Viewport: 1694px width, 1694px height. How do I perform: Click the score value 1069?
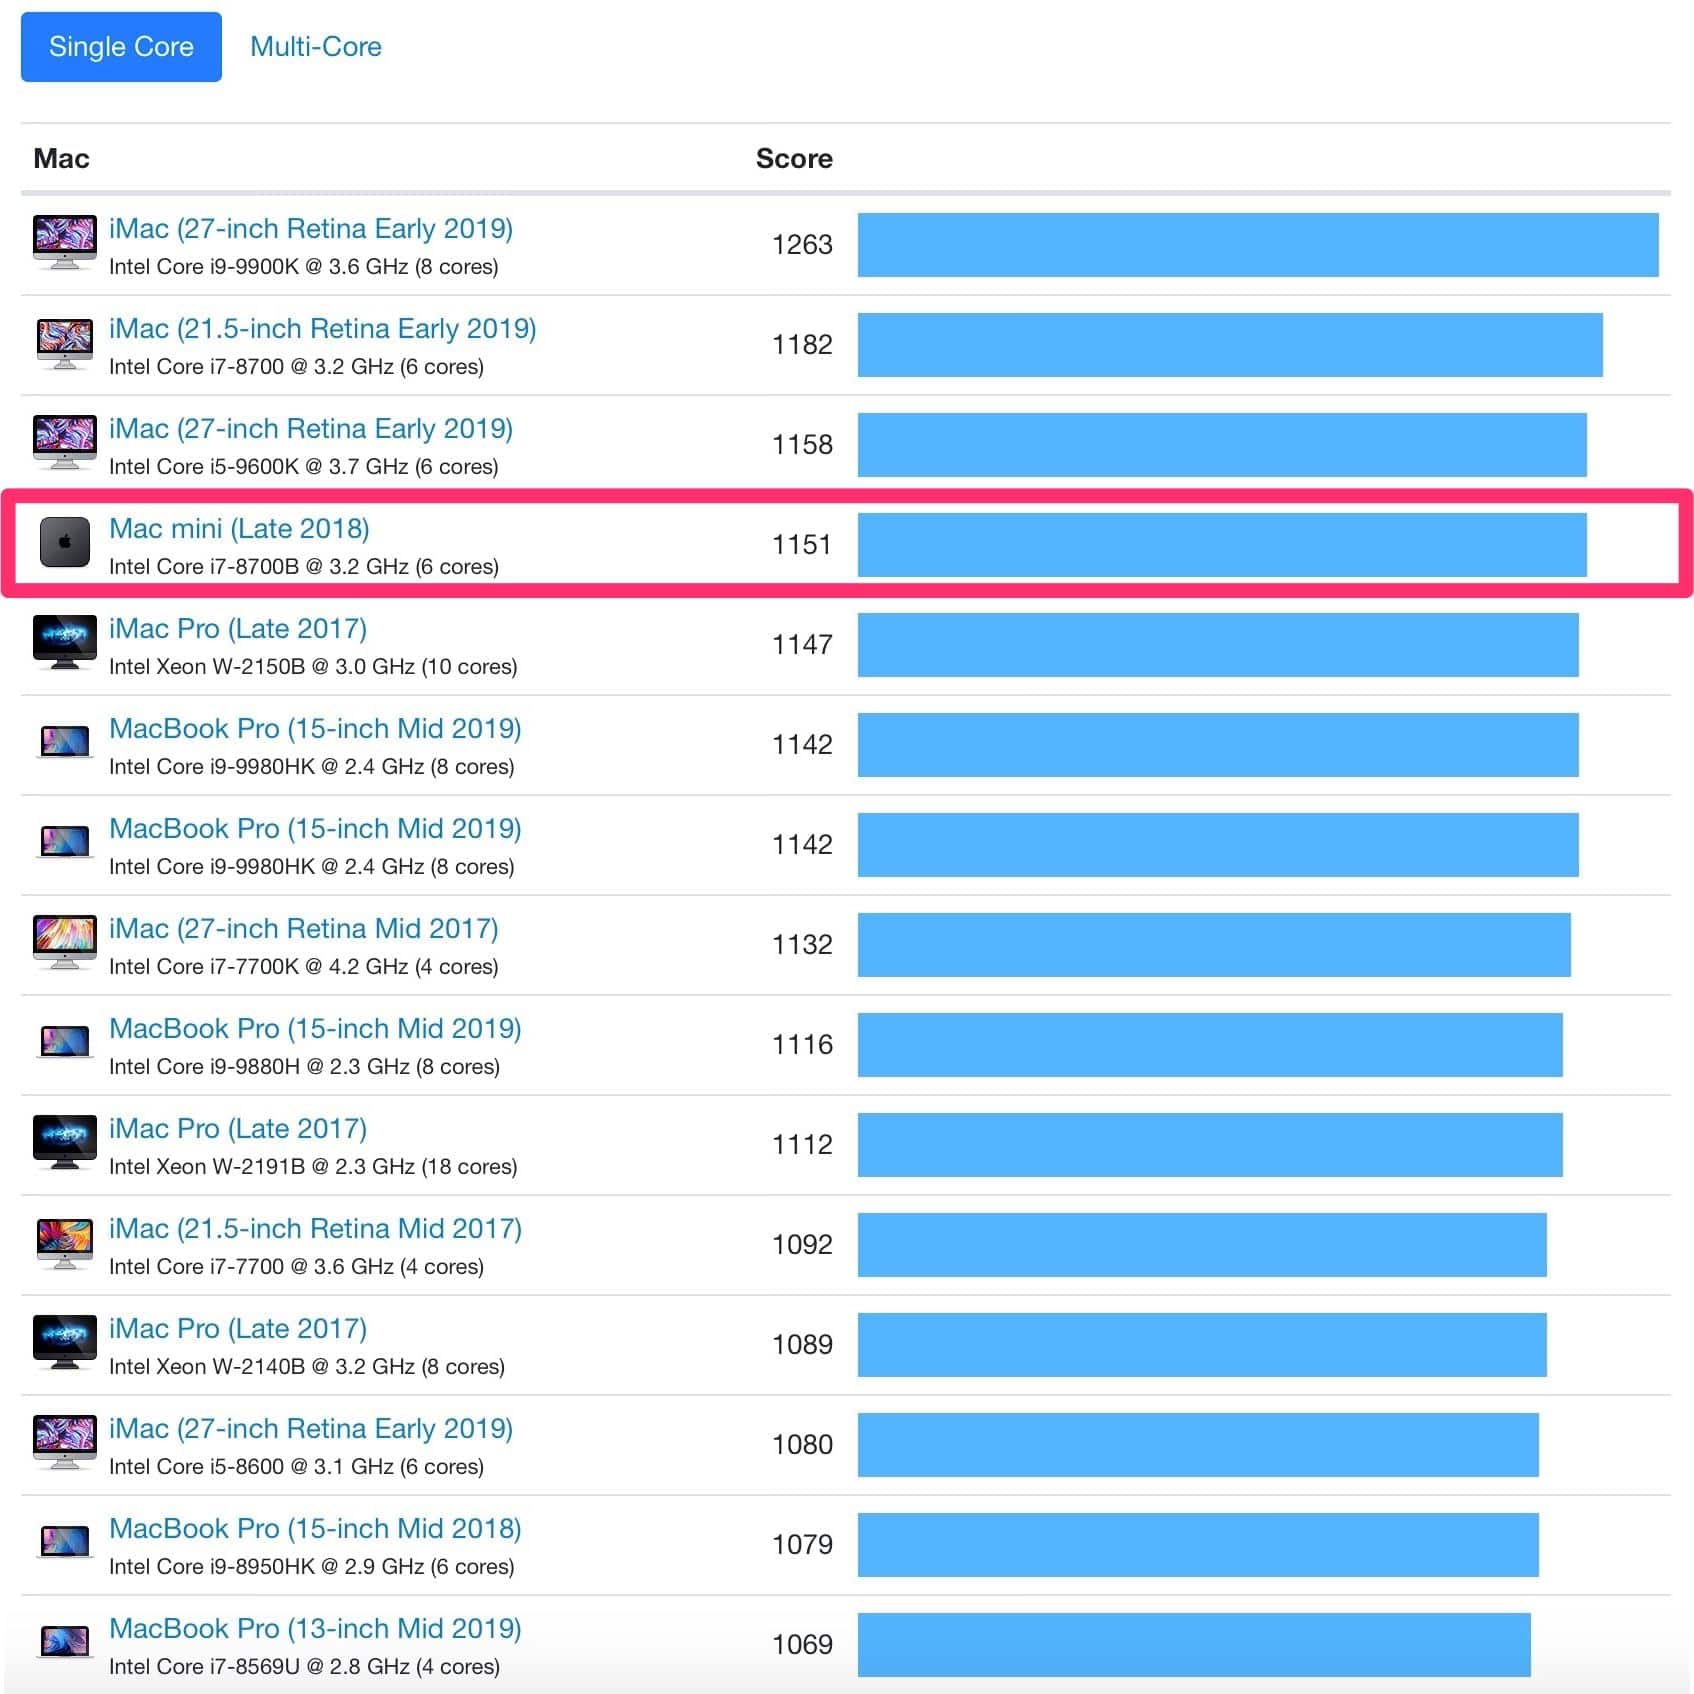click(x=802, y=1645)
